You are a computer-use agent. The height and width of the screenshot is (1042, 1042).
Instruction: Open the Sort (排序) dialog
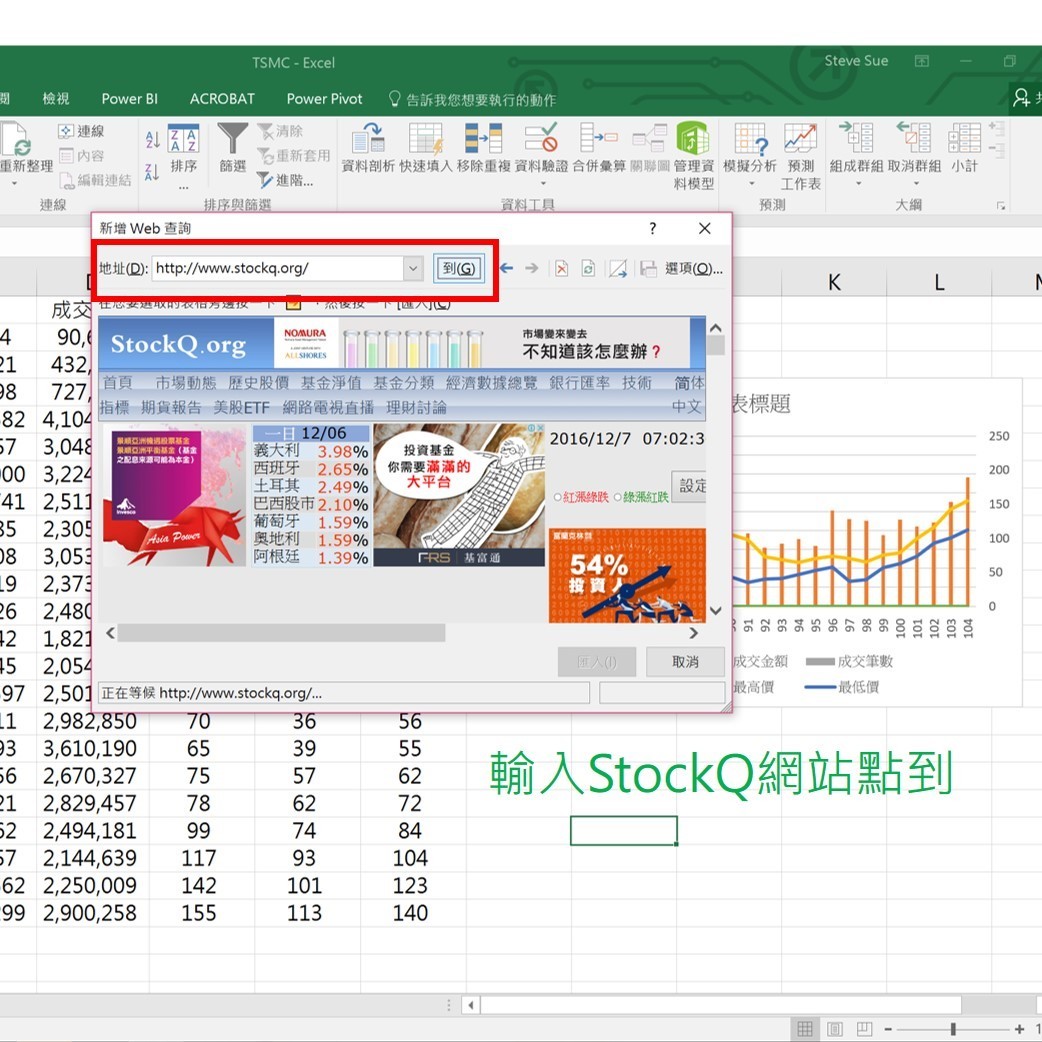point(183,149)
